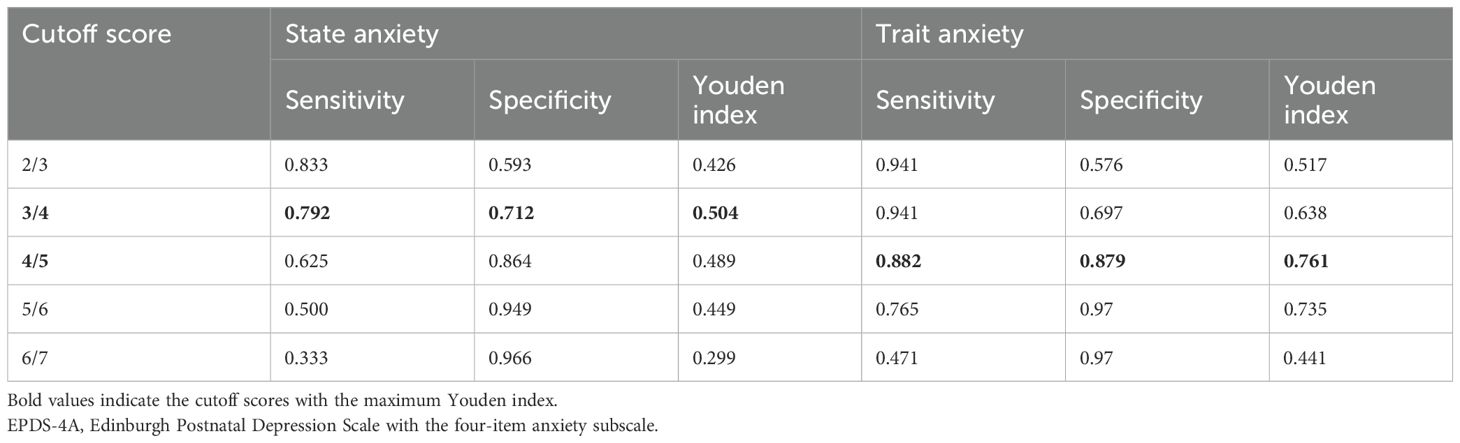Screen dimensions: 1460x443
Task: Select the bold 0.504 Youden index value
Action: pyautogui.click(x=714, y=212)
